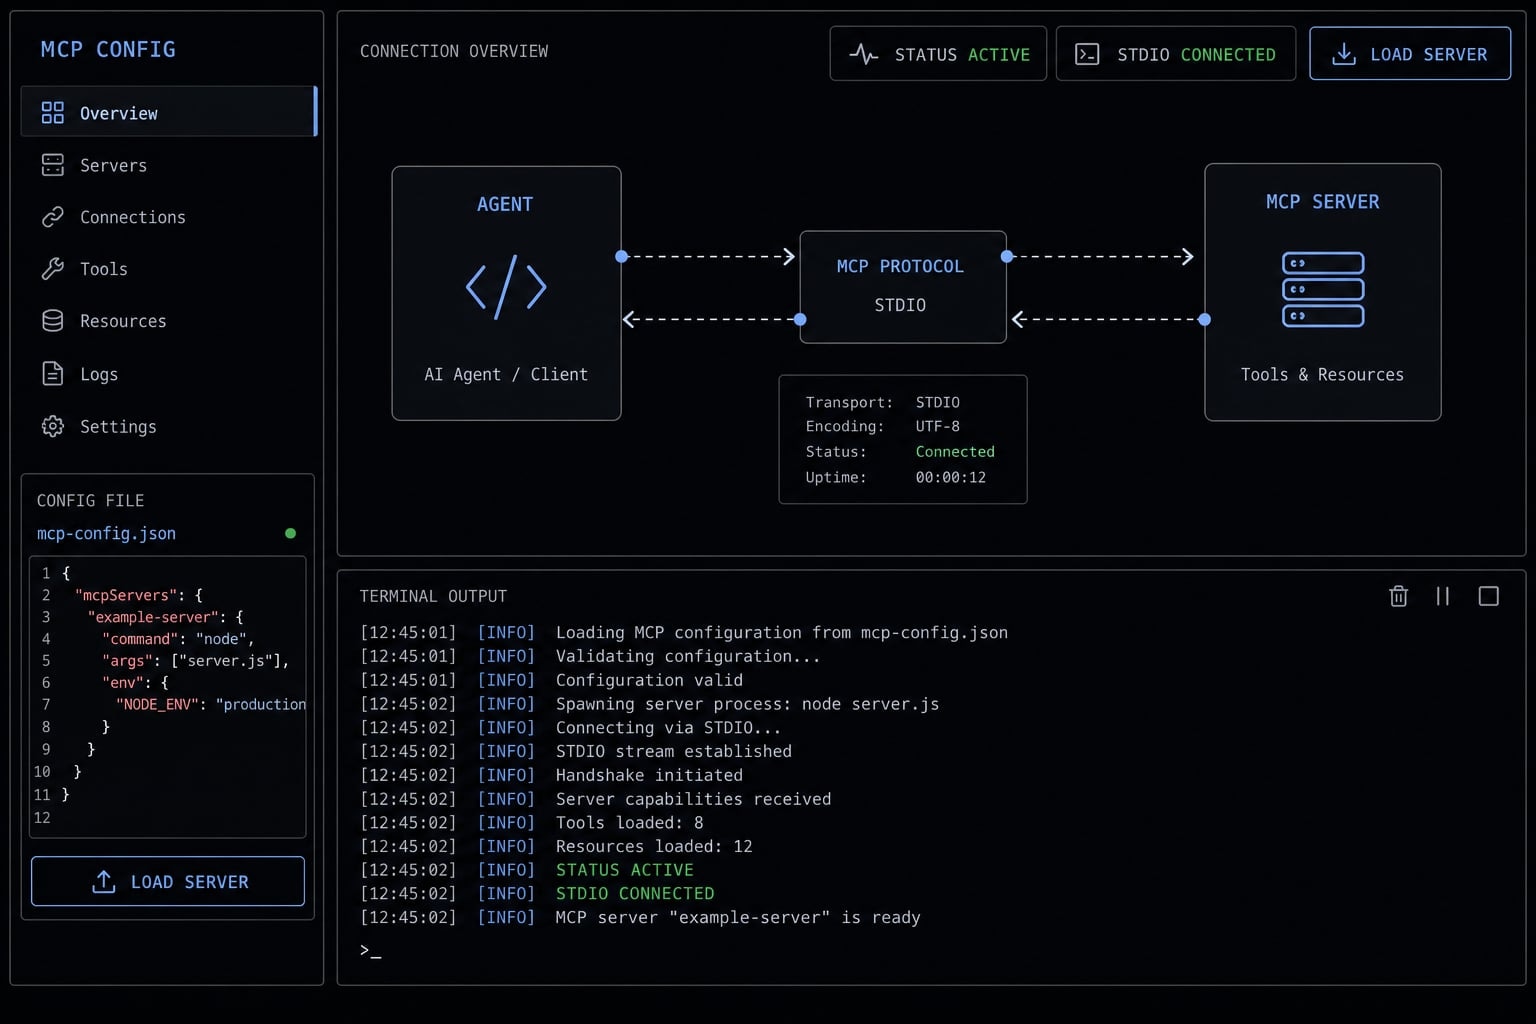This screenshot has height=1024, width=1536.
Task: Pause terminal output with the pause icon
Action: point(1442,596)
